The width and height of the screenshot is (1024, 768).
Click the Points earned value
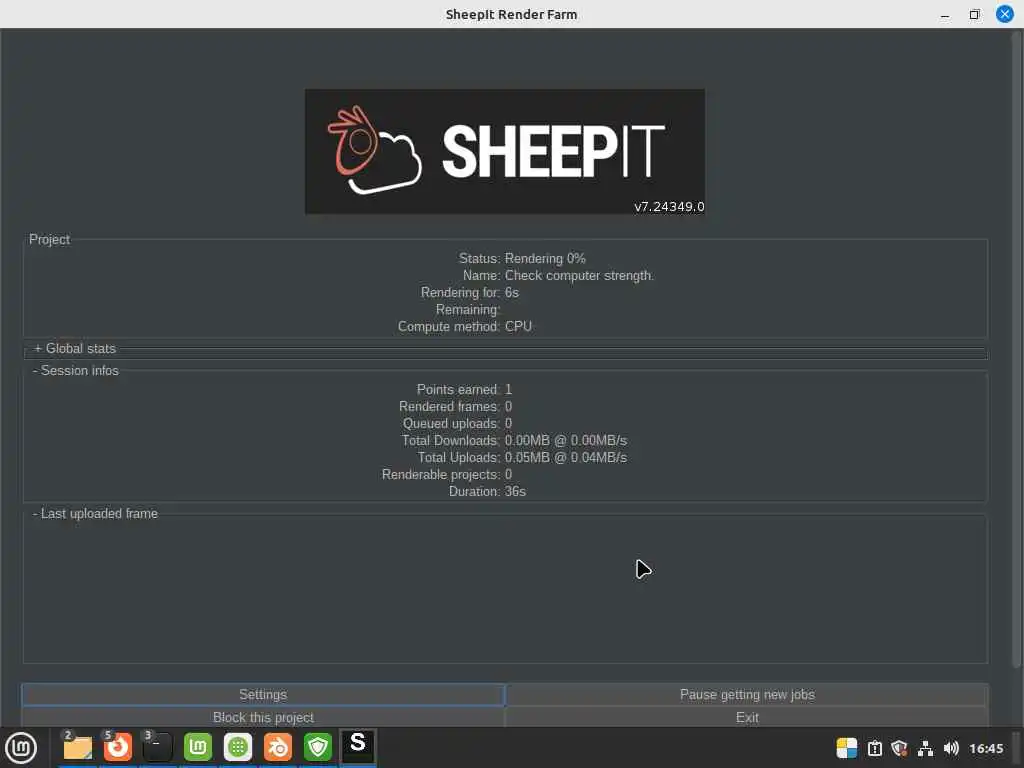click(x=509, y=390)
